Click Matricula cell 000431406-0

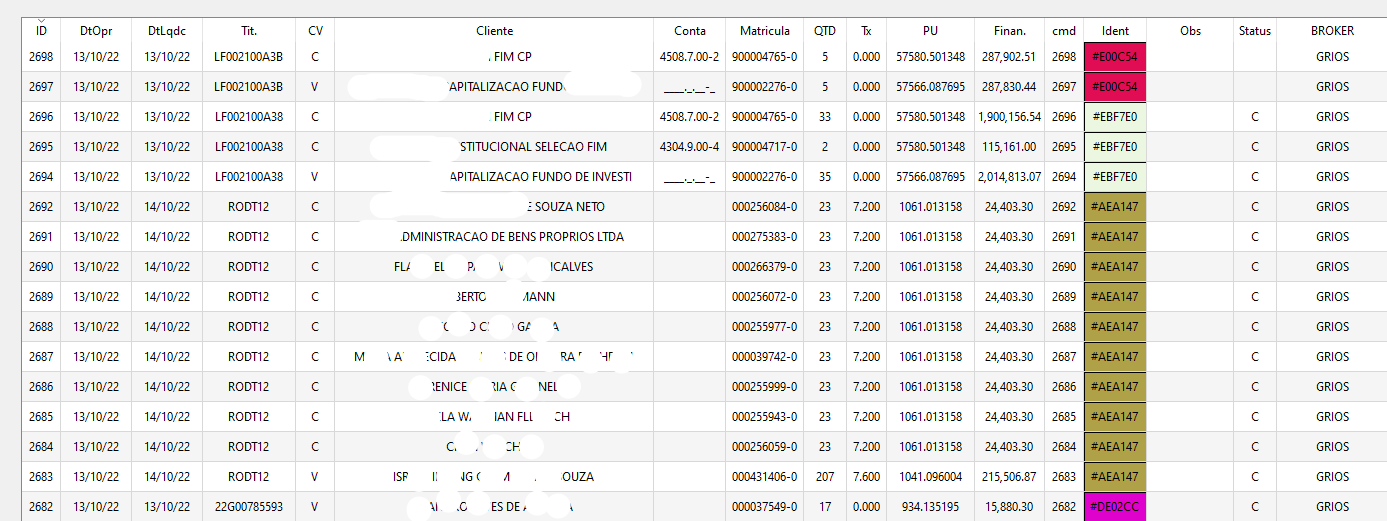pyautogui.click(x=765, y=477)
